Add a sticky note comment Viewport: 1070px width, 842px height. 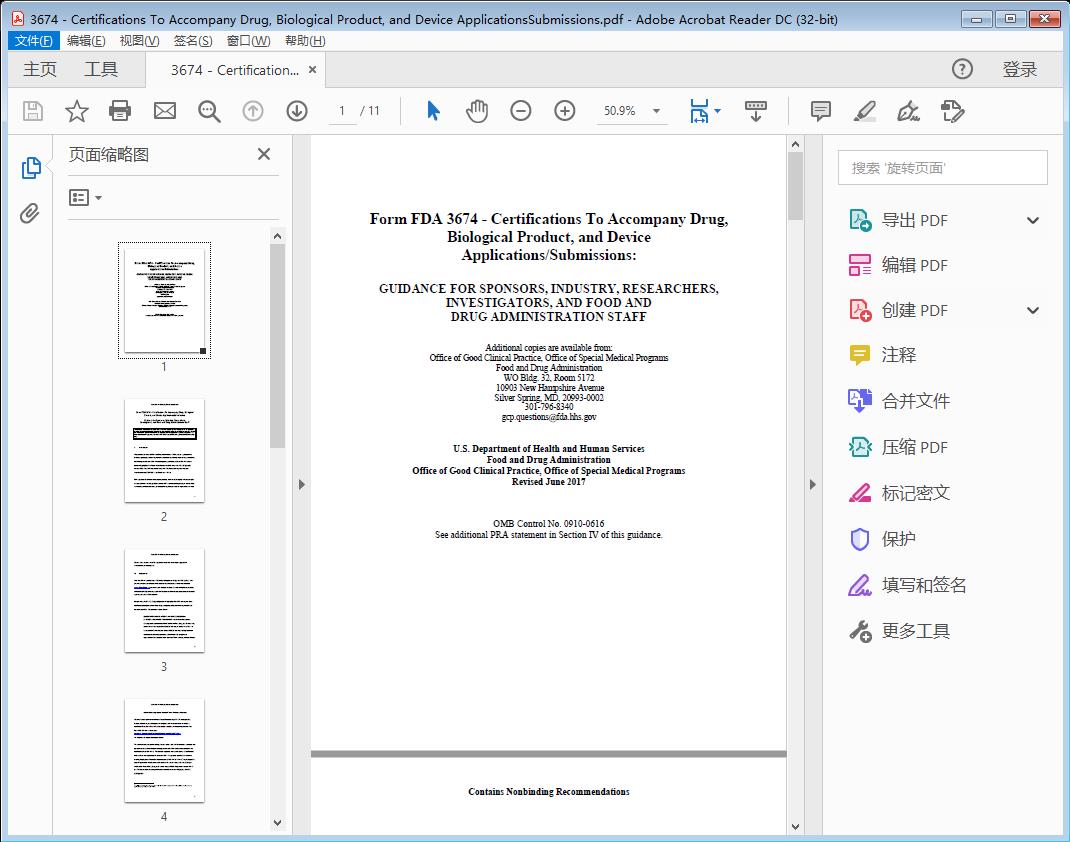tap(820, 111)
